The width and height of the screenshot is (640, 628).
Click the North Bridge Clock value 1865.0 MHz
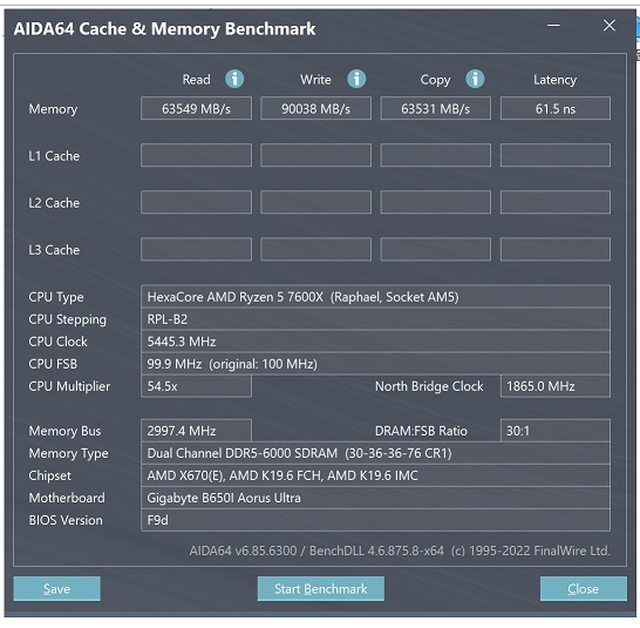coord(555,386)
